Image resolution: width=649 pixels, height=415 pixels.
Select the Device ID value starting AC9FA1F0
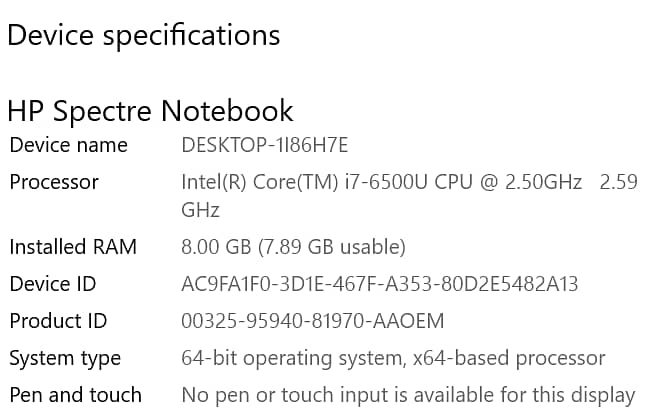[x=379, y=284]
